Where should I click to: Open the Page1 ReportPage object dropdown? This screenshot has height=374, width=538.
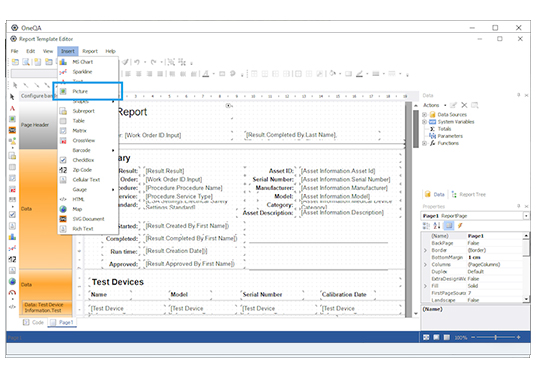point(526,216)
